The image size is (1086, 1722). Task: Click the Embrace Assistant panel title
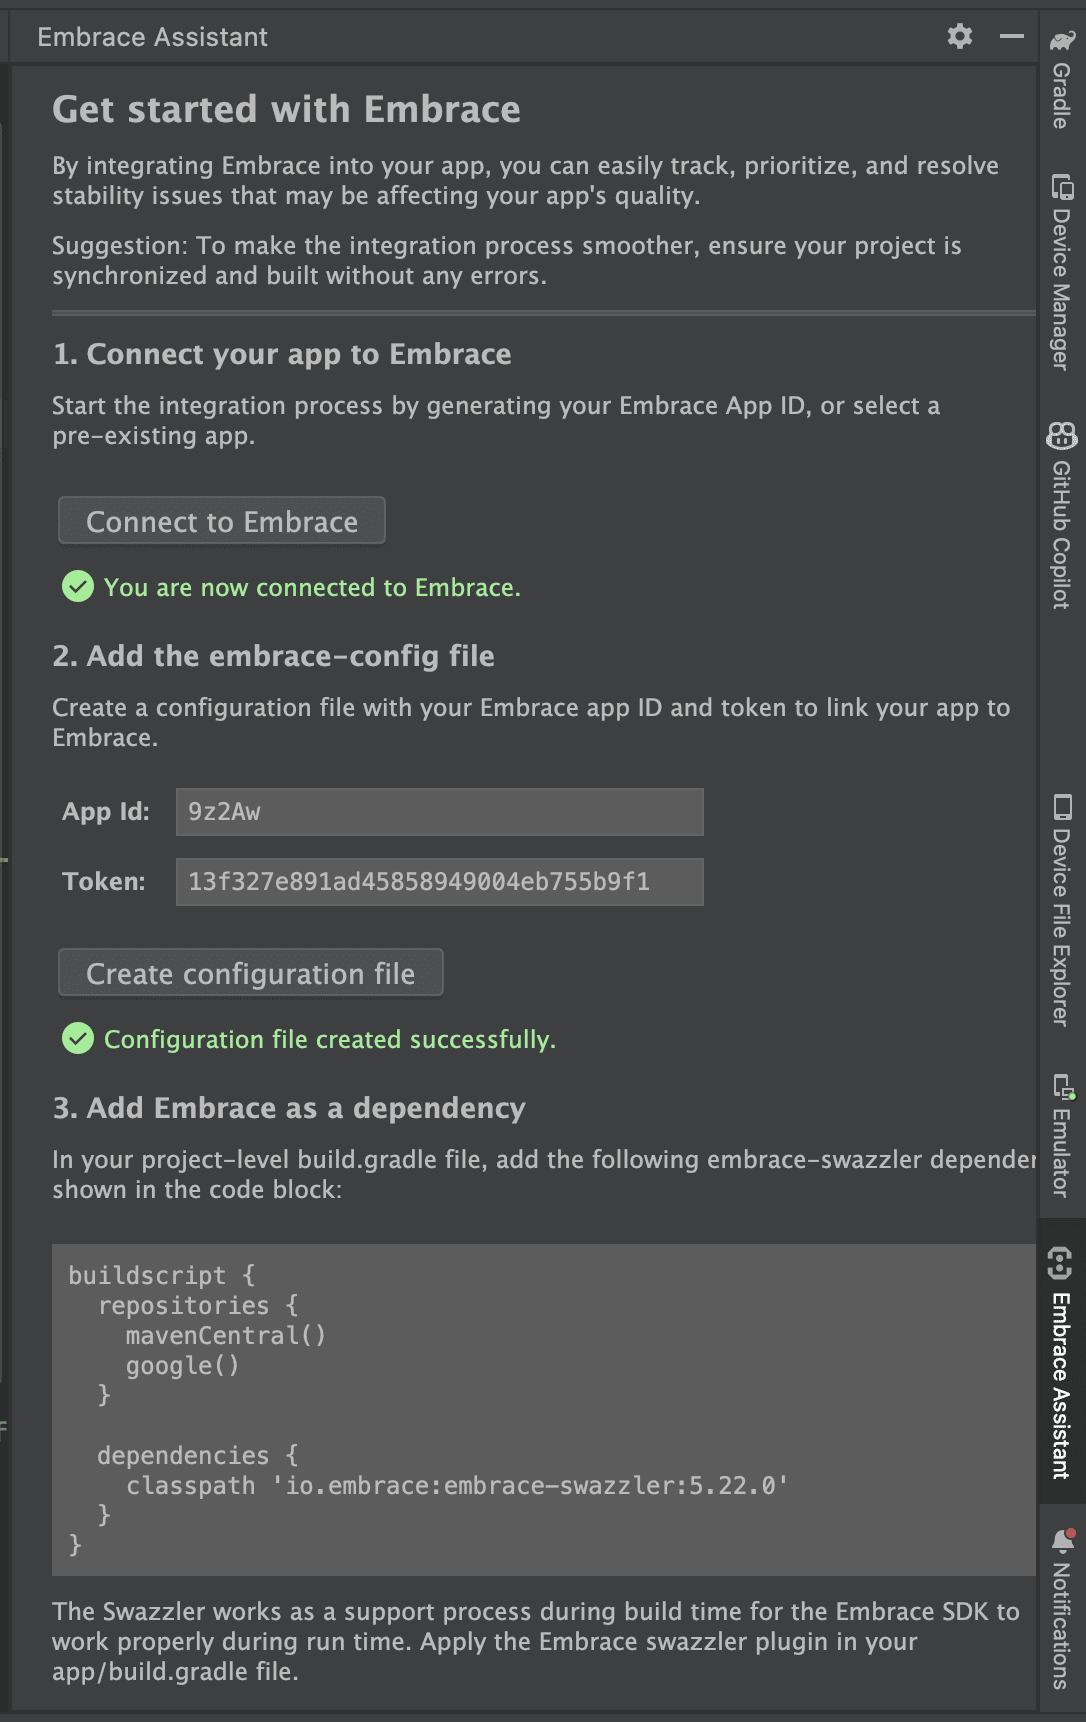tap(152, 36)
